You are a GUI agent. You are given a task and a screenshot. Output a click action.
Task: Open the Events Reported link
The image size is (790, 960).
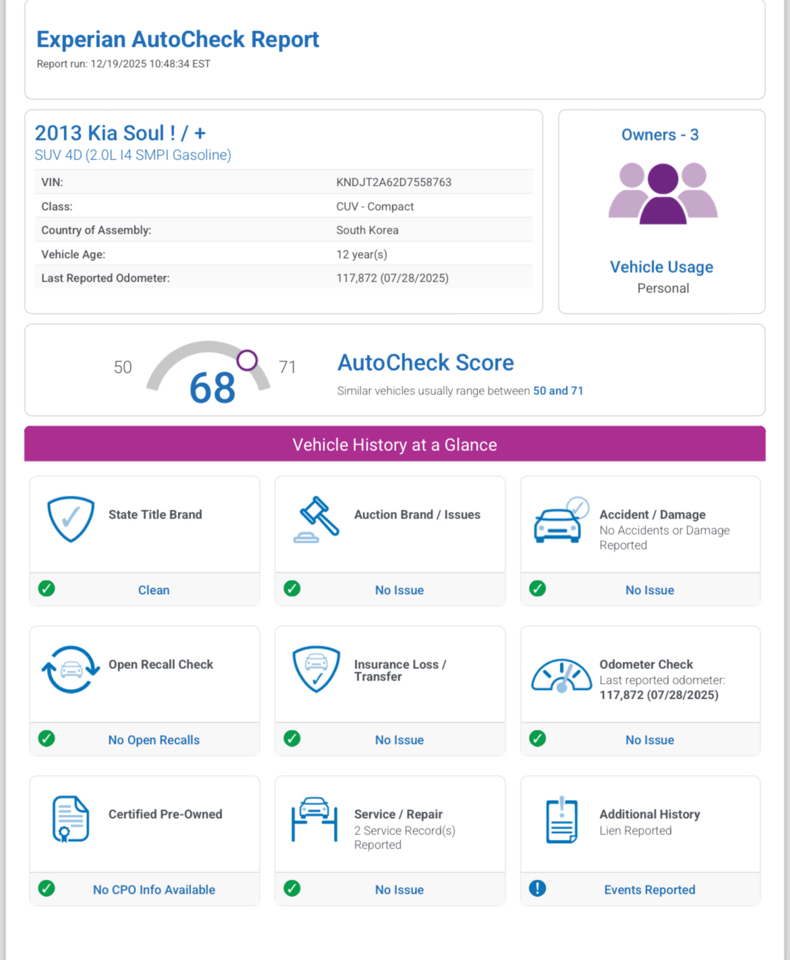(649, 890)
